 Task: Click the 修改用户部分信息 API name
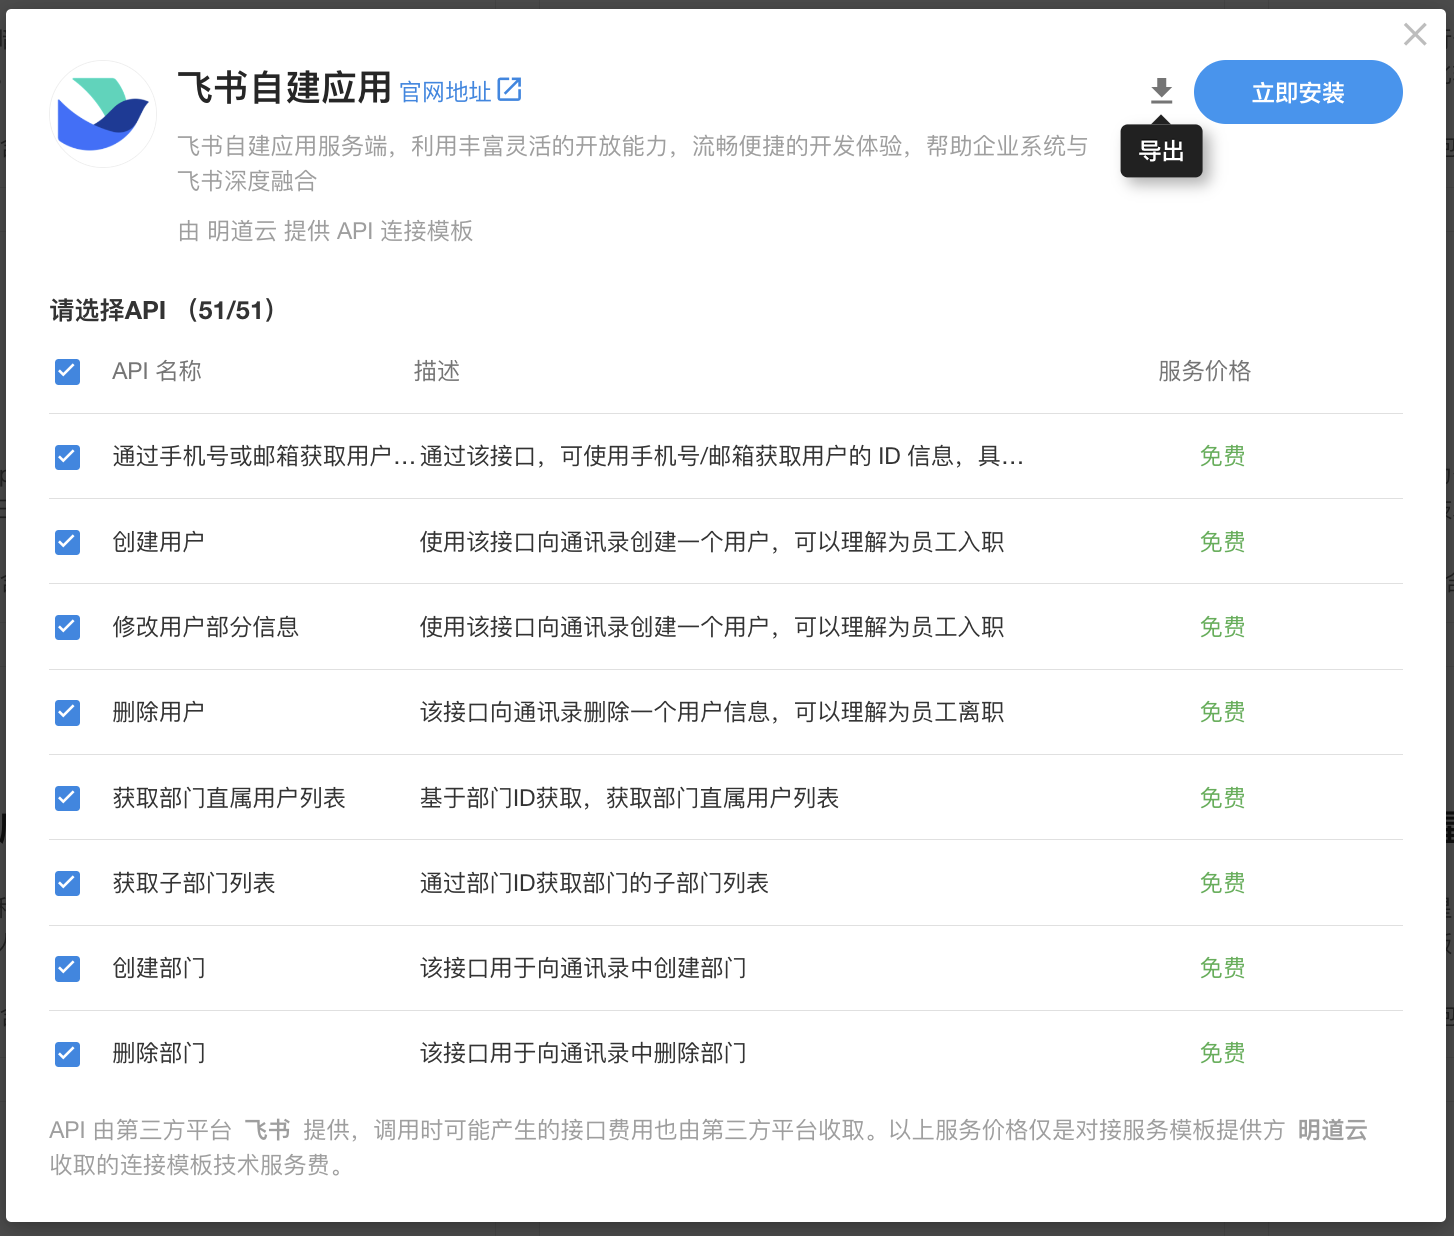coord(205,627)
